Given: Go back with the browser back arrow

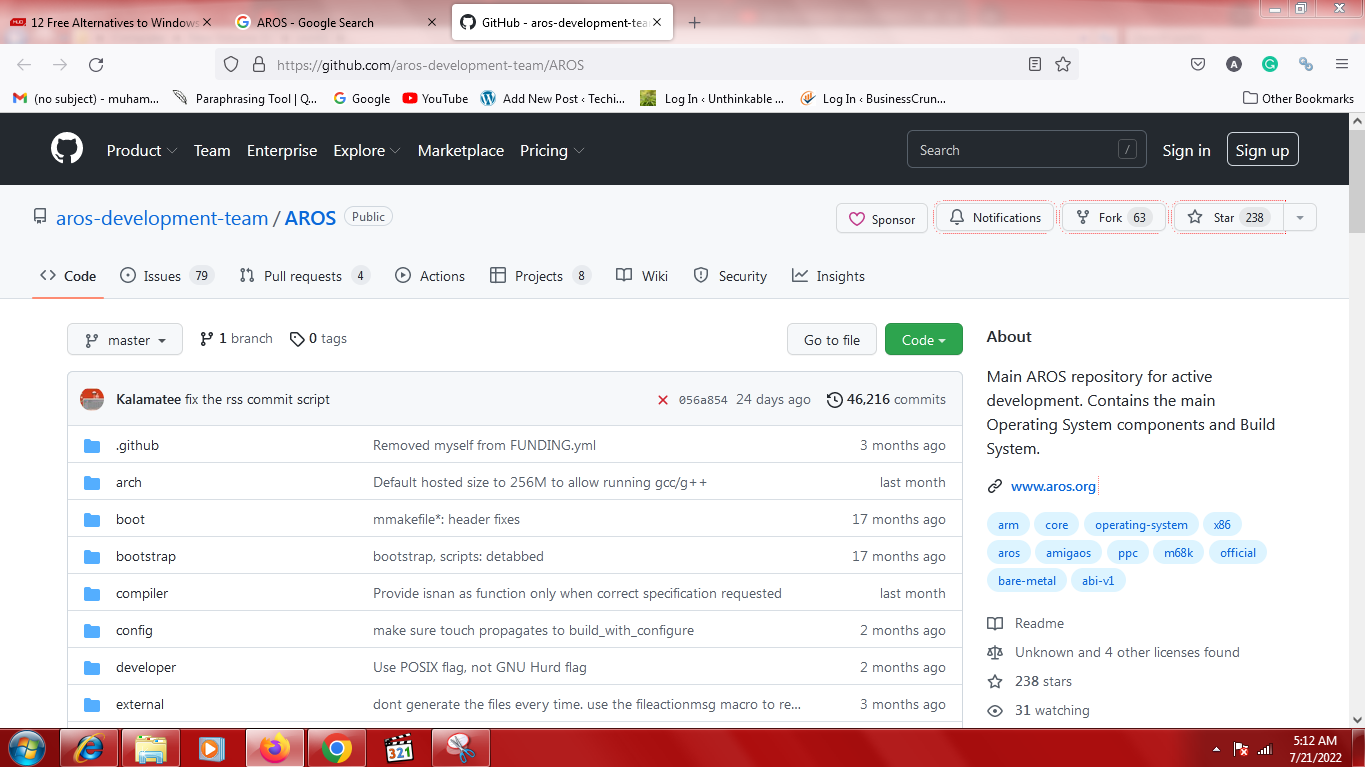Looking at the screenshot, I should (x=24, y=65).
